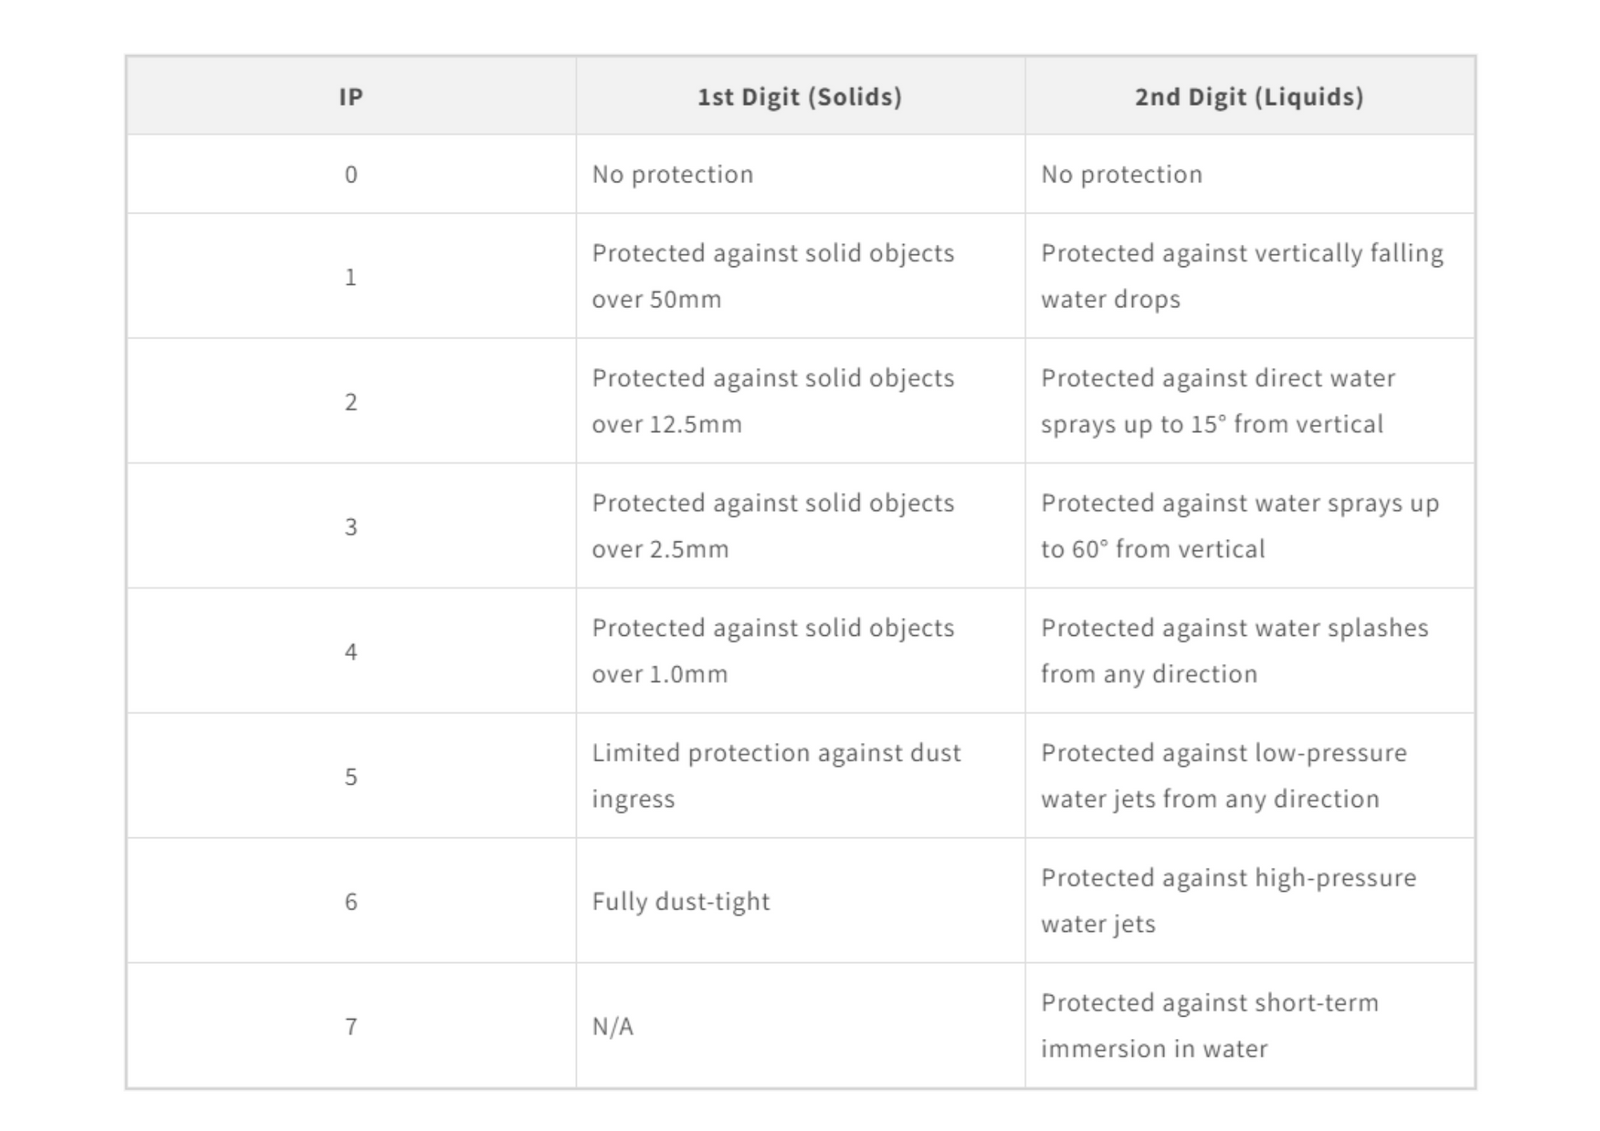Click the 'Fully dust-tight' cell

[680, 902]
